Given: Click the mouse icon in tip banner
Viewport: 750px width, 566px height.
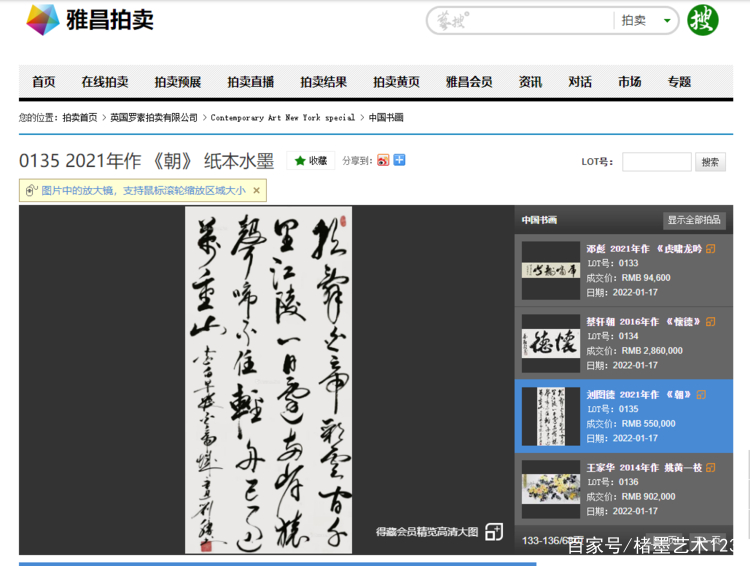Looking at the screenshot, I should pos(31,190).
